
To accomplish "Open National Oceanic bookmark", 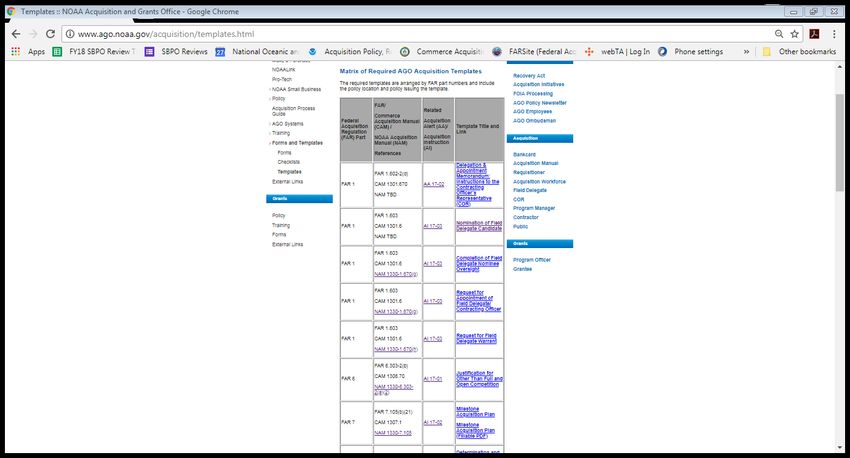I will (x=257, y=51).
